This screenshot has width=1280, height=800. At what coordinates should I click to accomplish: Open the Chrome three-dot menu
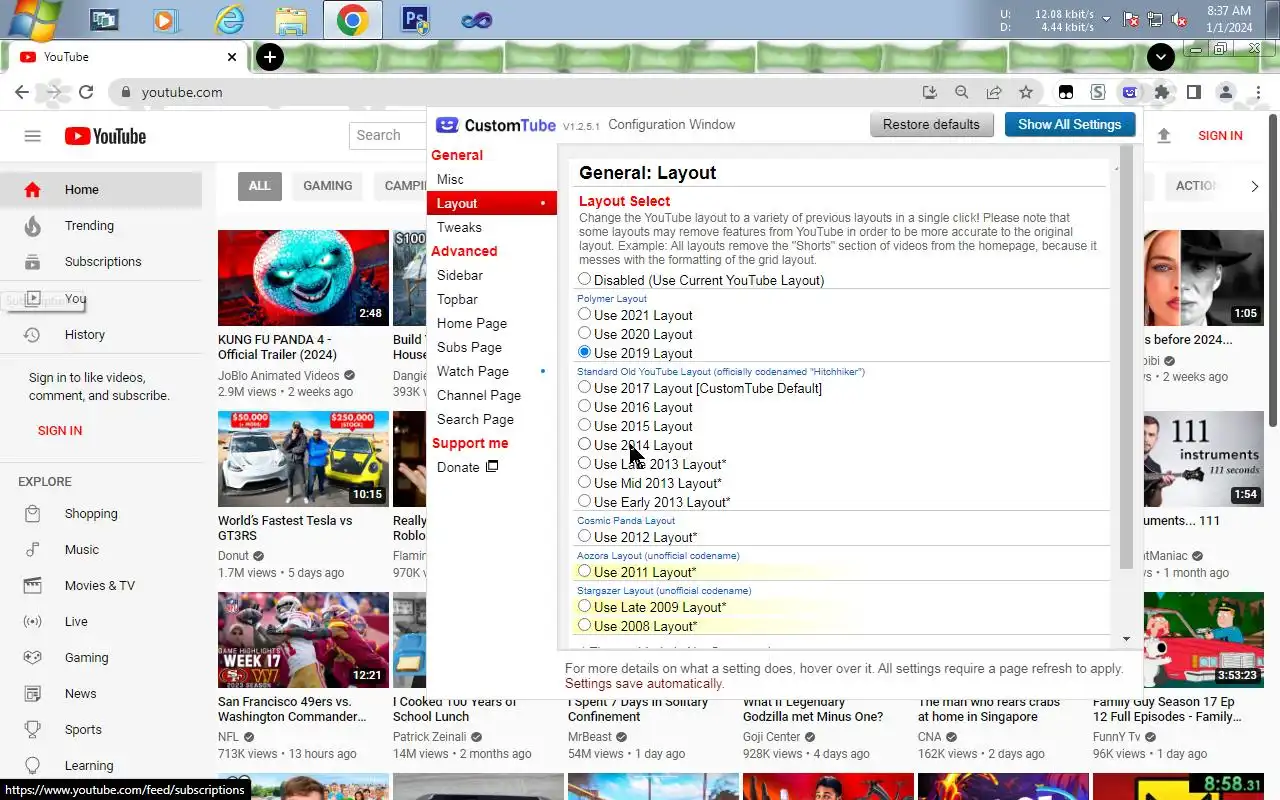click(1258, 92)
